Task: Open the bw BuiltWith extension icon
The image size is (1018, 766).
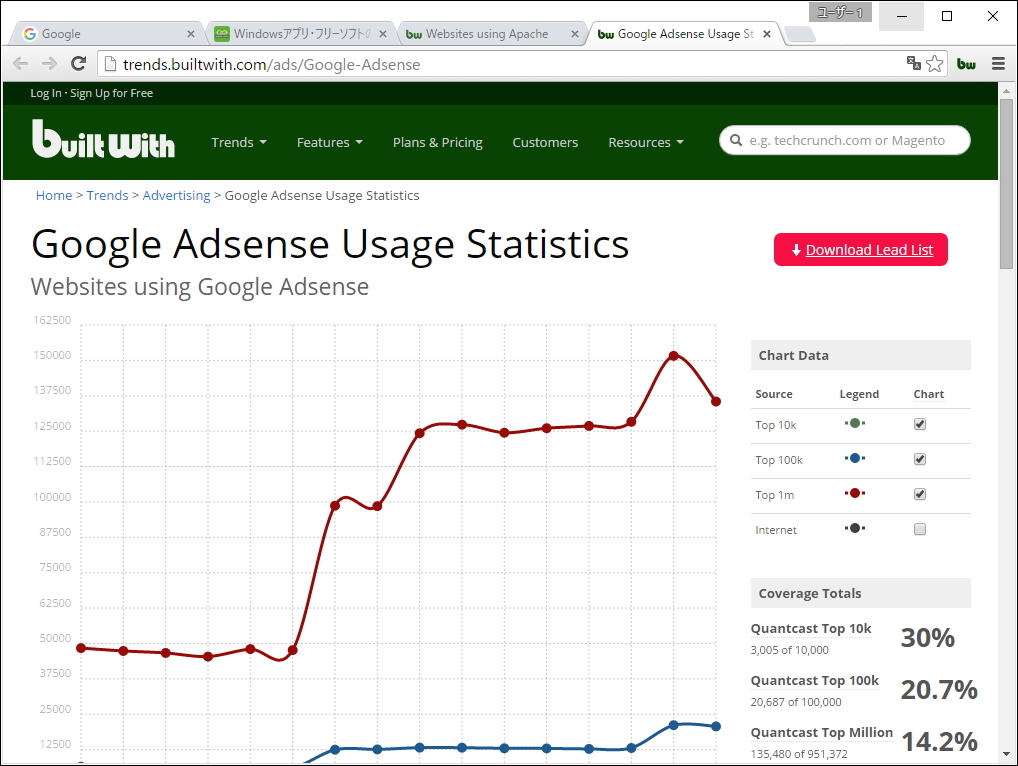Action: [966, 63]
